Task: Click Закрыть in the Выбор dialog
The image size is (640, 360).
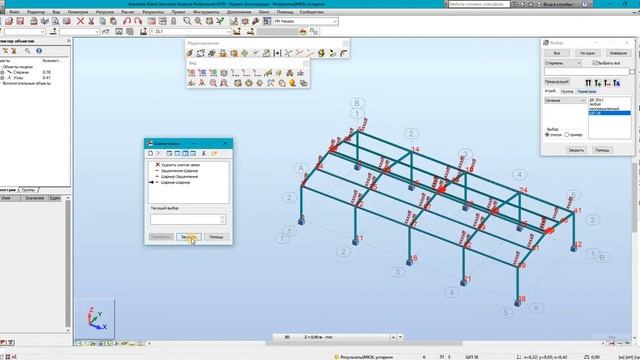Action: tap(576, 150)
